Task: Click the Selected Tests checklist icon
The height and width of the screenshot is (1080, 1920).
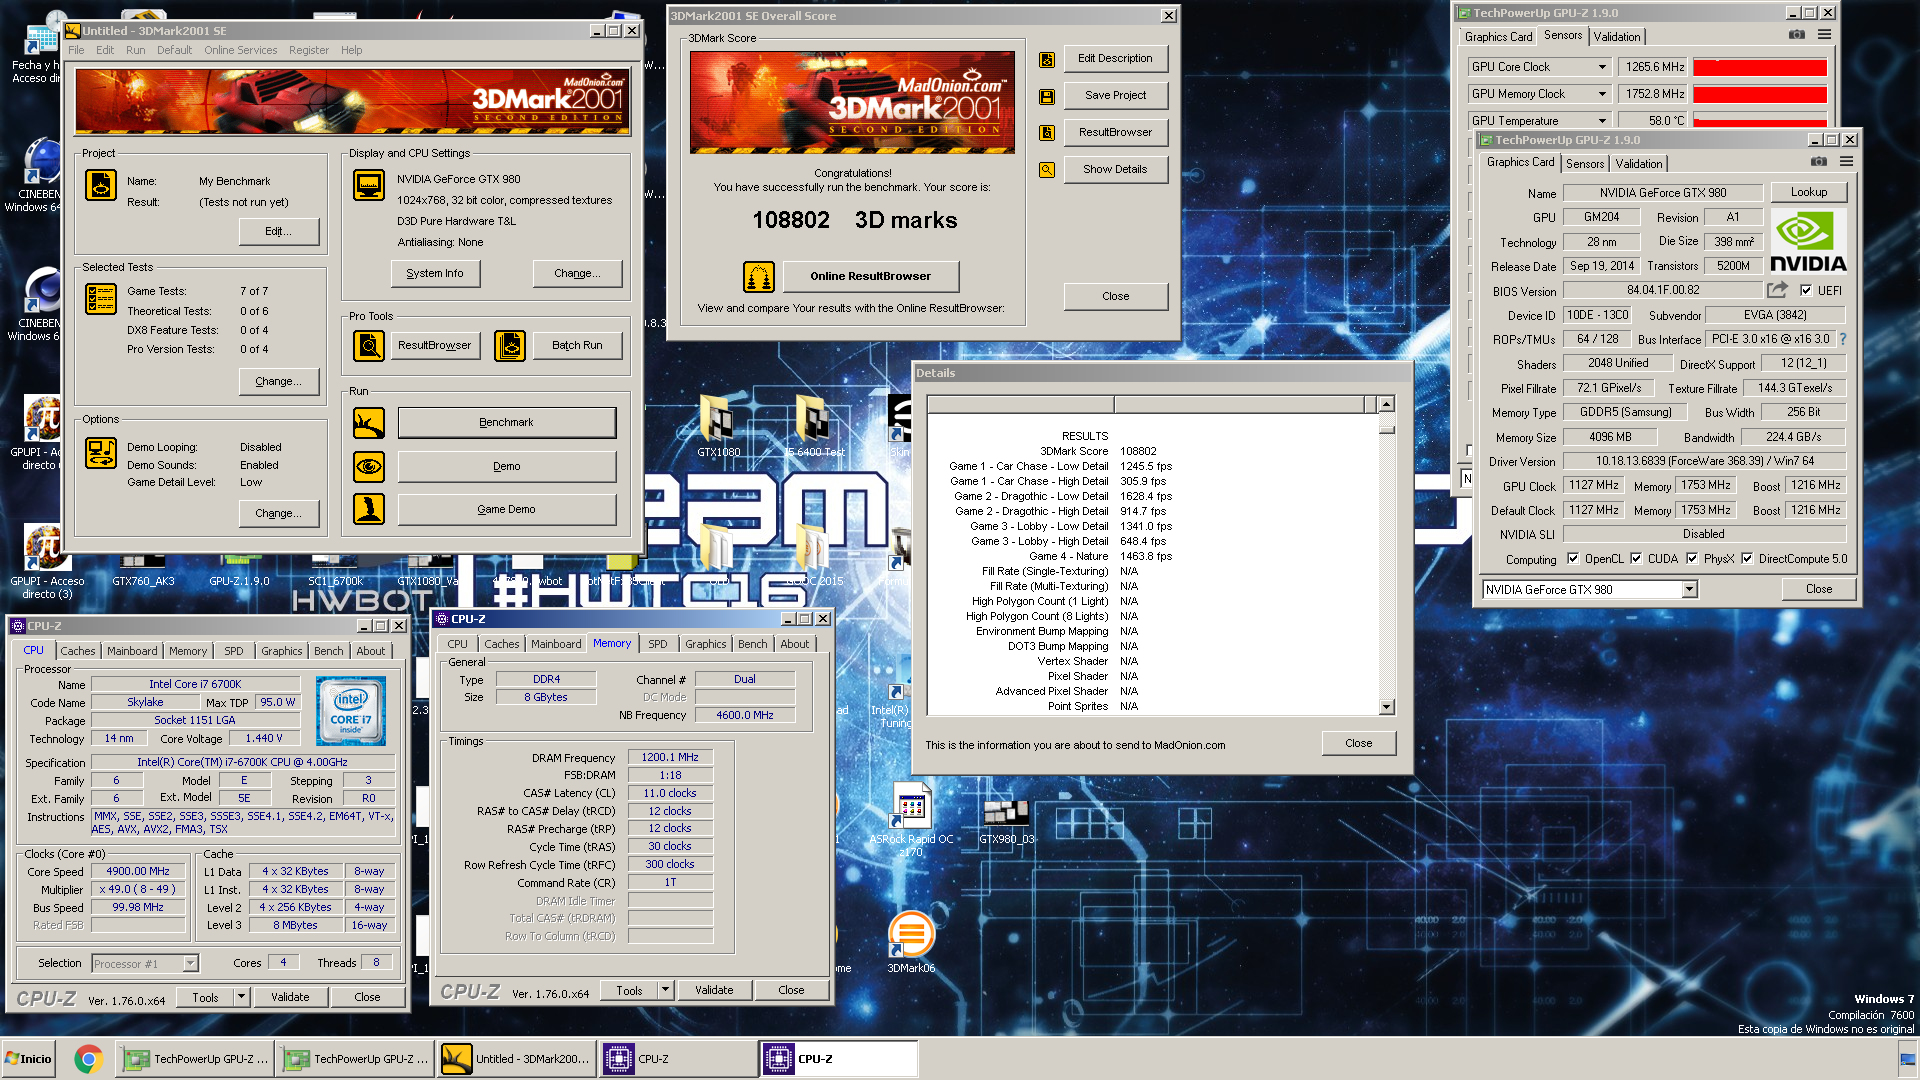Action: 101,298
